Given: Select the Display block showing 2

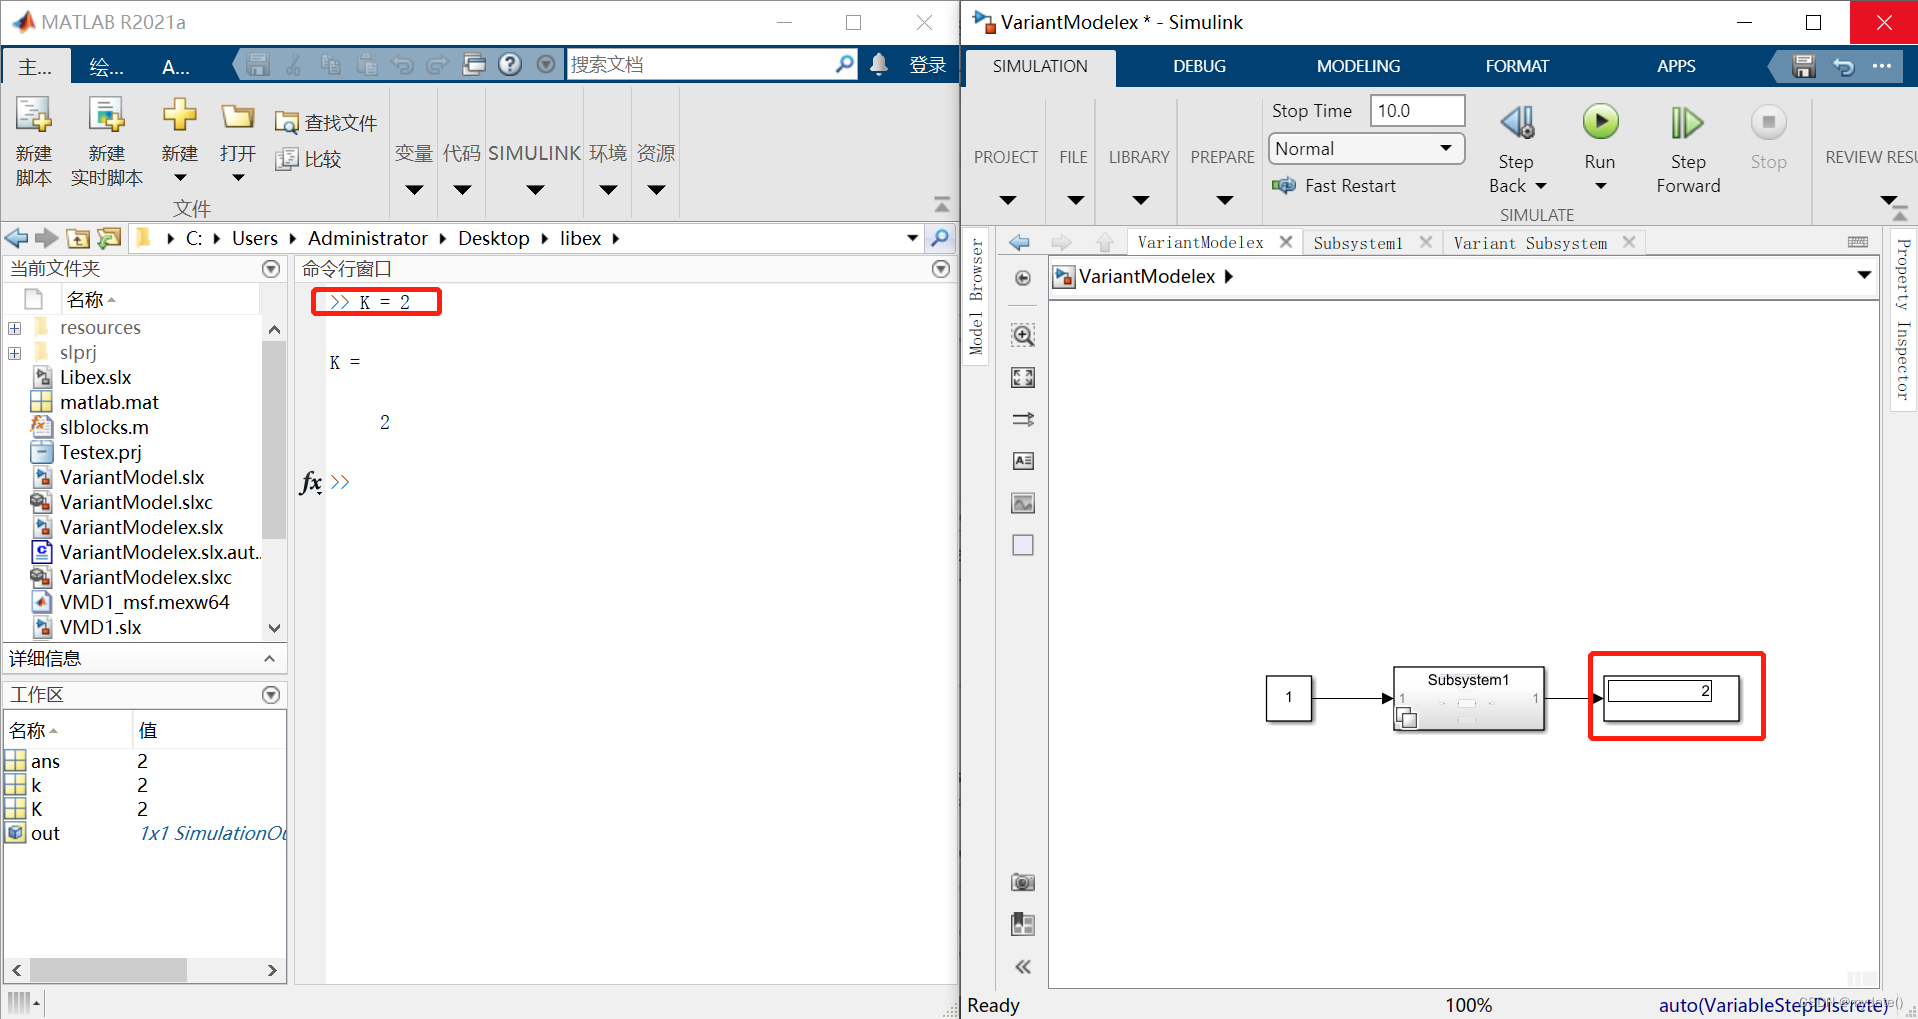Looking at the screenshot, I should [x=1671, y=698].
